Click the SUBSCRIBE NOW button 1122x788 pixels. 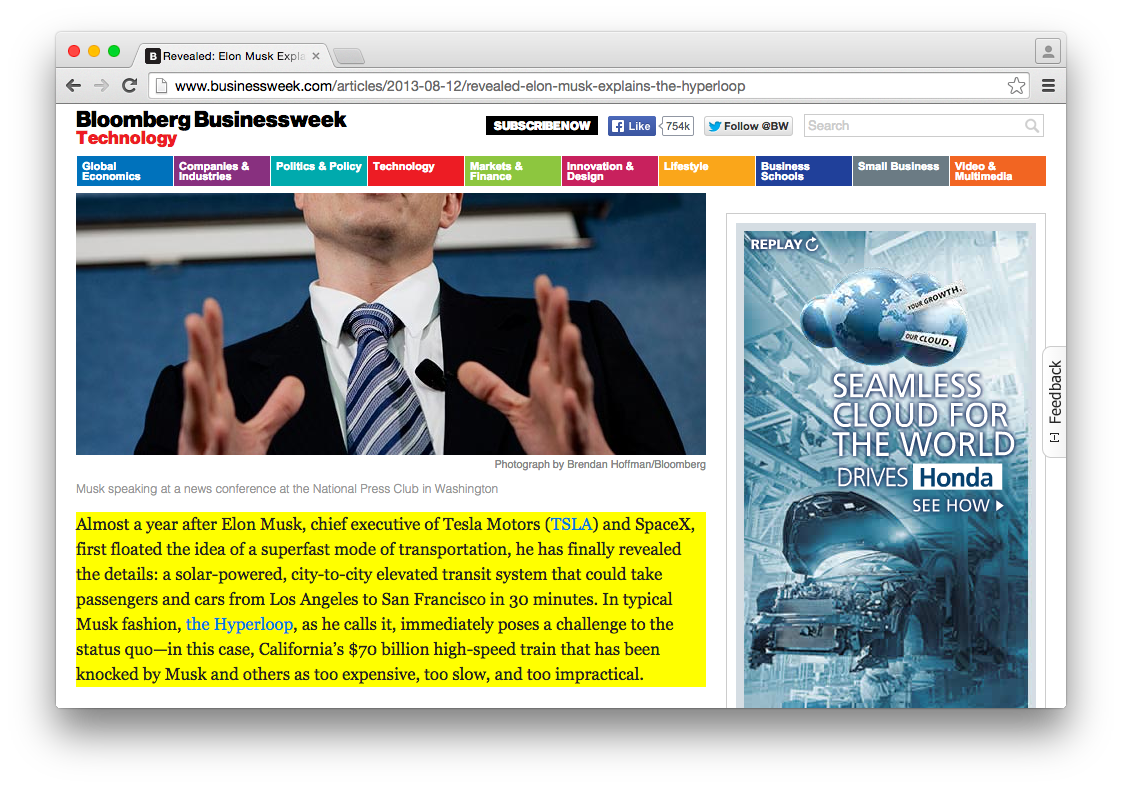542,126
